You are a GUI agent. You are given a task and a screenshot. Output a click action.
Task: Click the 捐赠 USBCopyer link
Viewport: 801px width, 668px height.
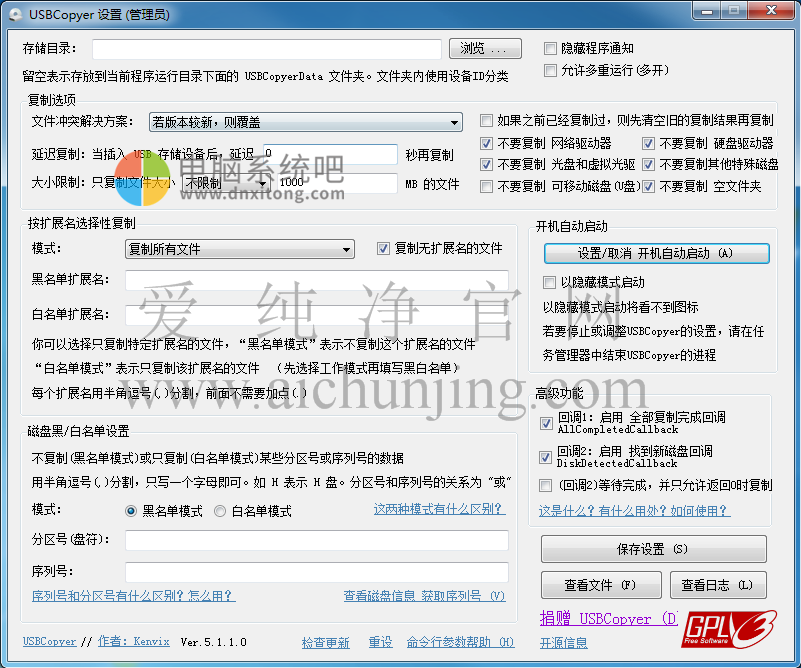click(x=608, y=619)
